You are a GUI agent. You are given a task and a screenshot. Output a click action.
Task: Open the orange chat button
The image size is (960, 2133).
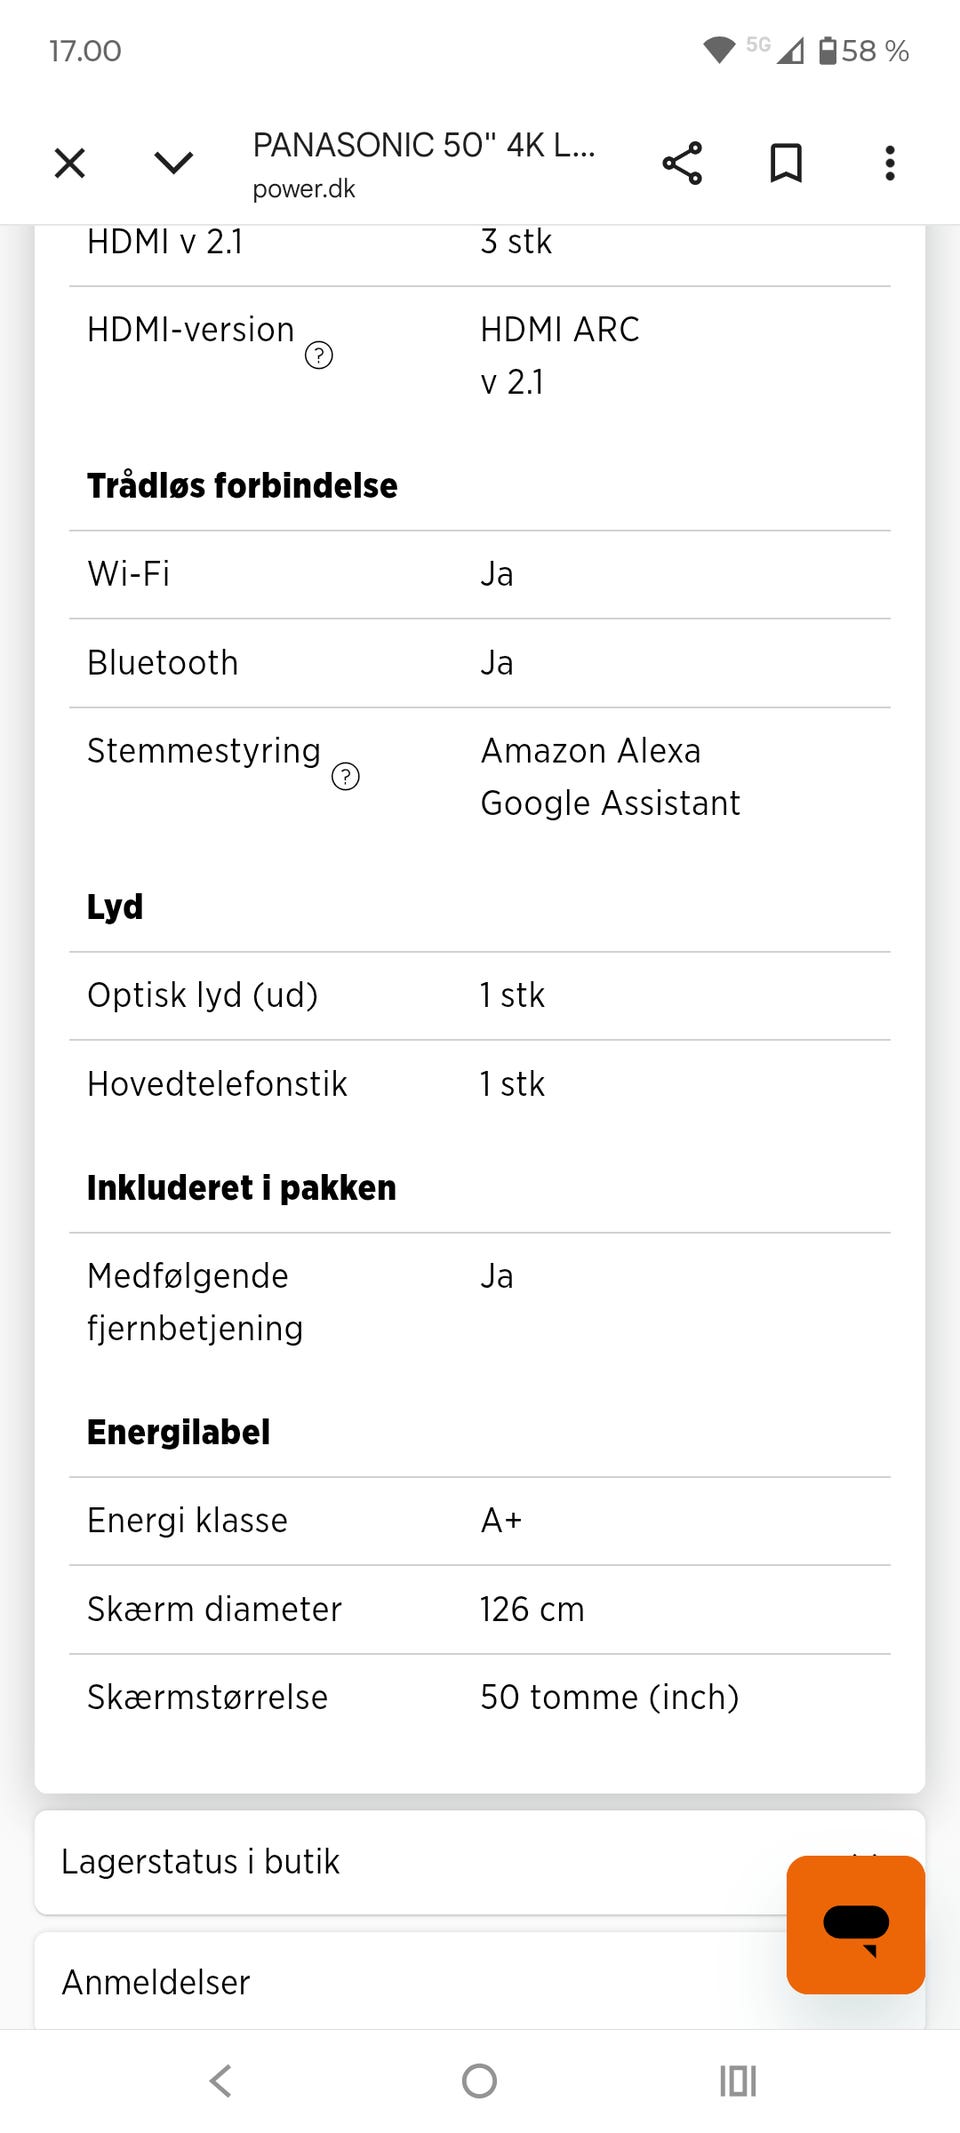855,1924
